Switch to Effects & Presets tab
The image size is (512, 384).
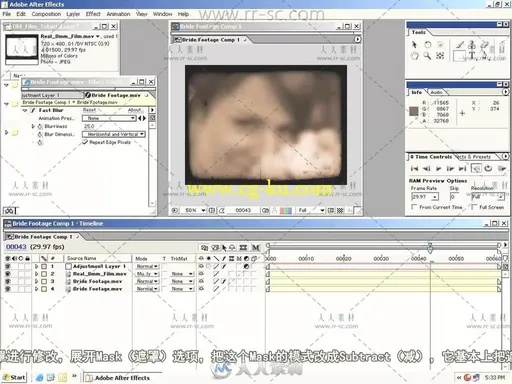click(x=473, y=157)
